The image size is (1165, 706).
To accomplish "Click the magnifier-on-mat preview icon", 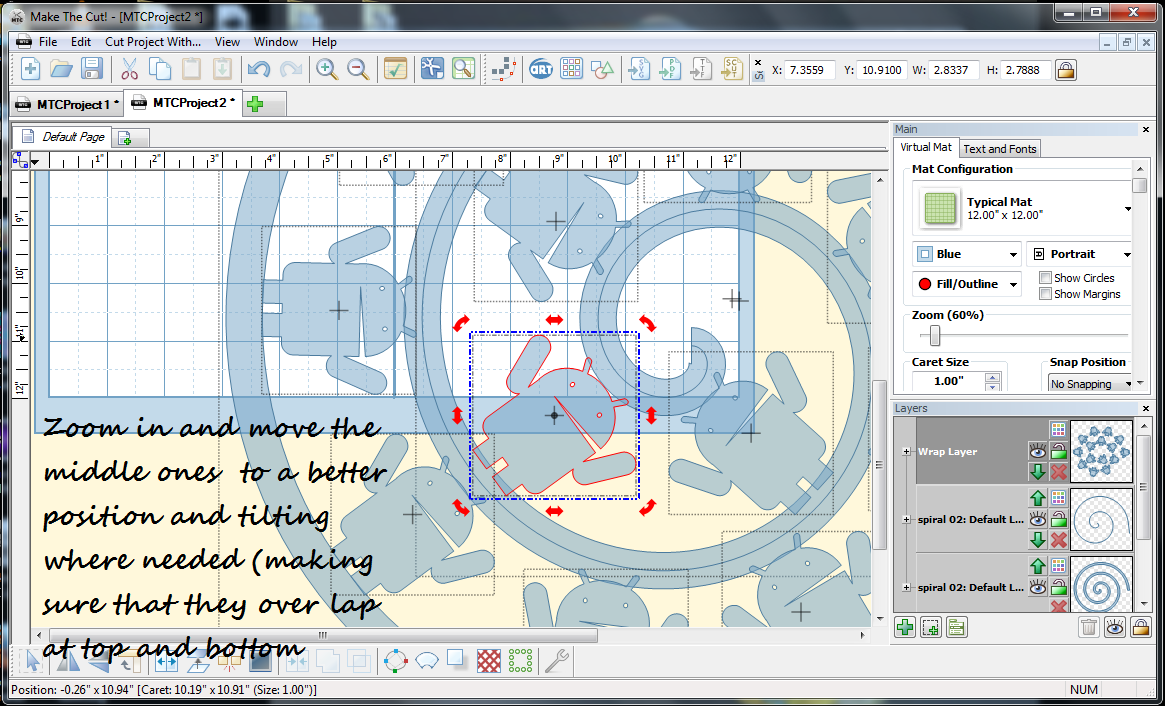I will pyautogui.click(x=463, y=70).
